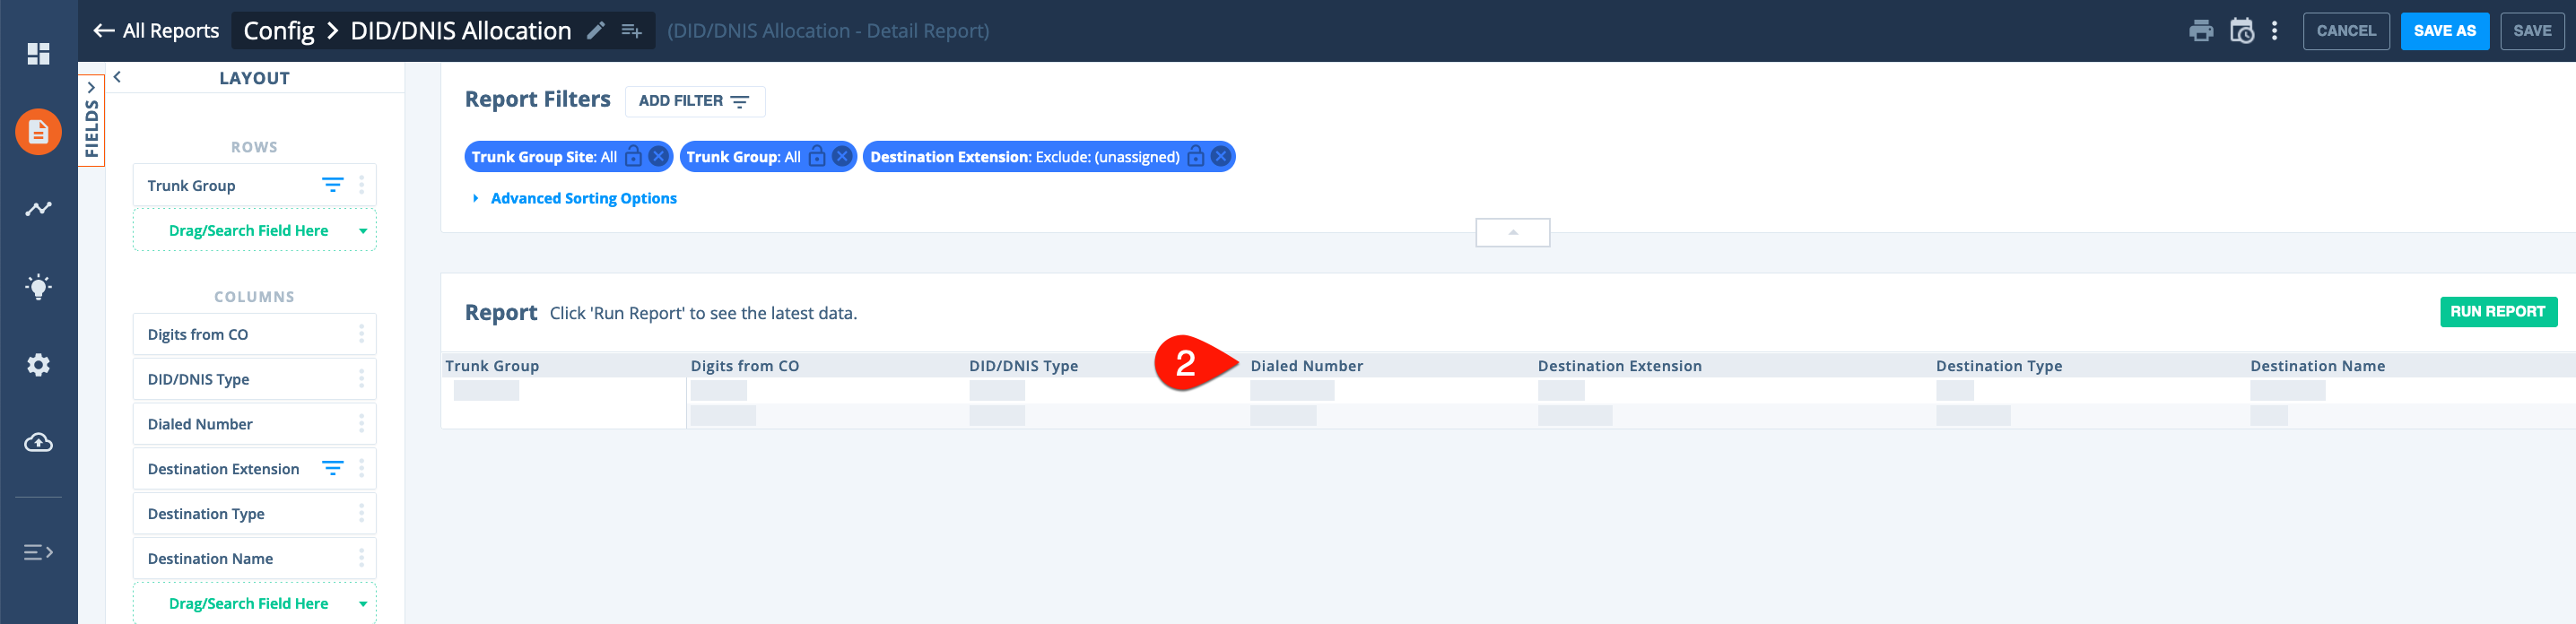Click the DID/DNIS Type column header
The image size is (2576, 624).
(x=1023, y=366)
